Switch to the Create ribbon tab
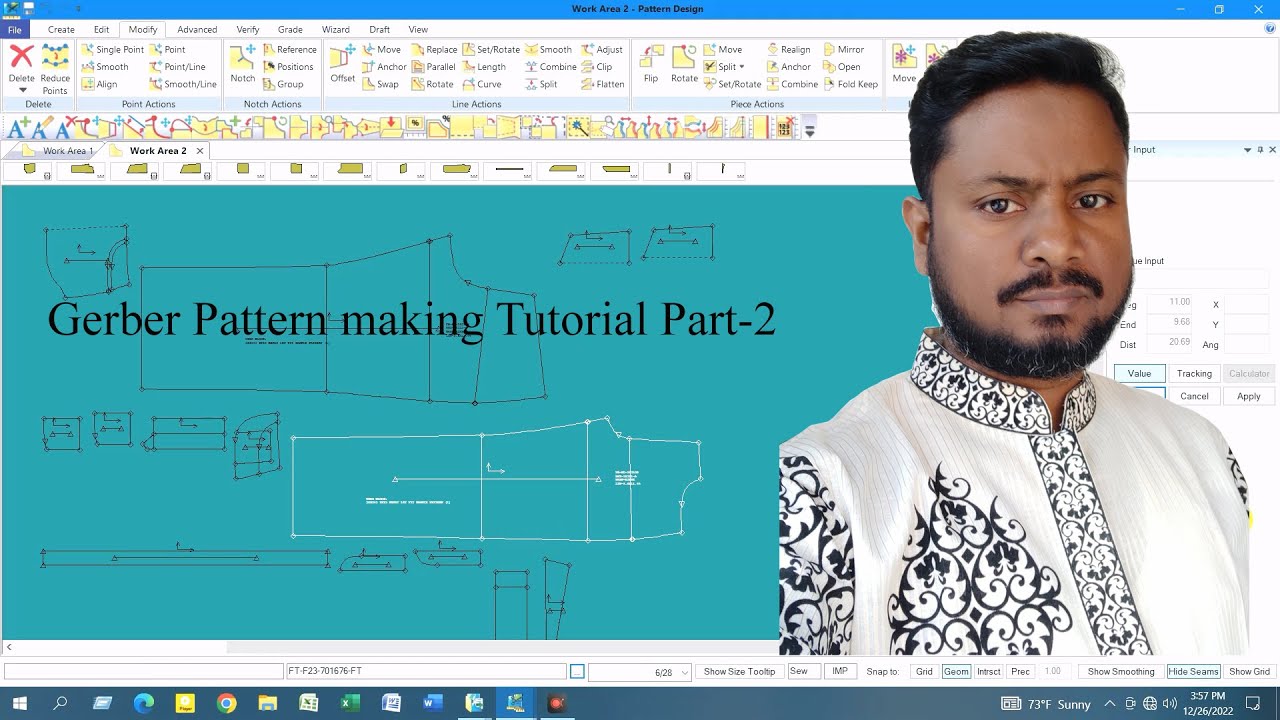1280x720 pixels. pyautogui.click(x=61, y=30)
